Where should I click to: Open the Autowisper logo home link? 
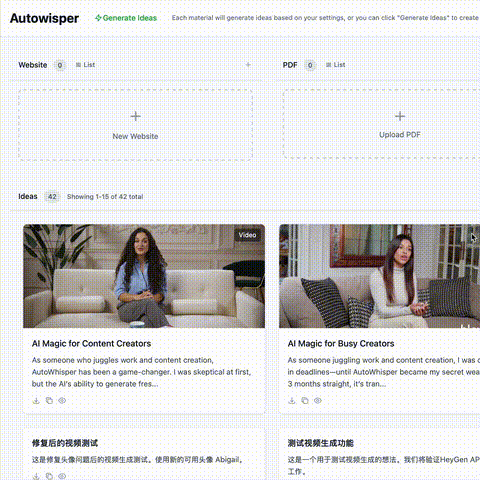tap(44, 18)
